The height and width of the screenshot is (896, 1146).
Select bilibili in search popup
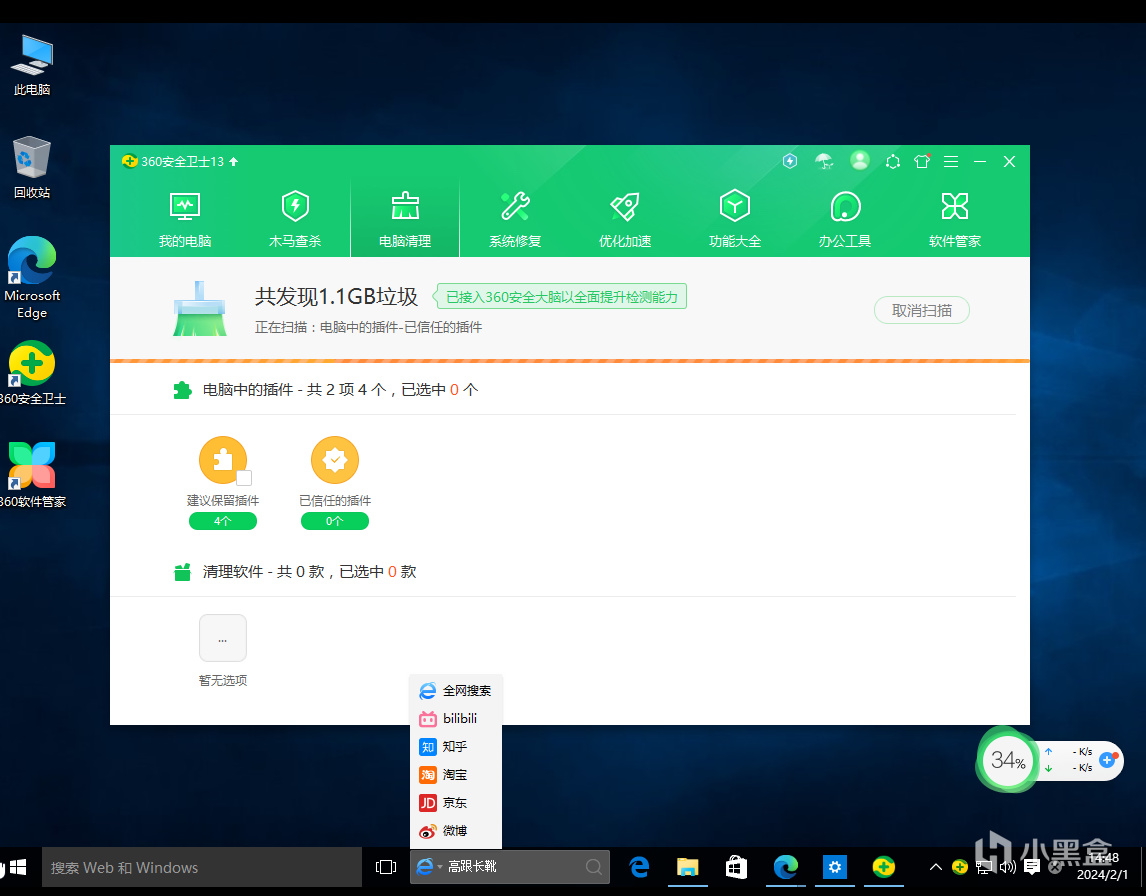click(456, 718)
